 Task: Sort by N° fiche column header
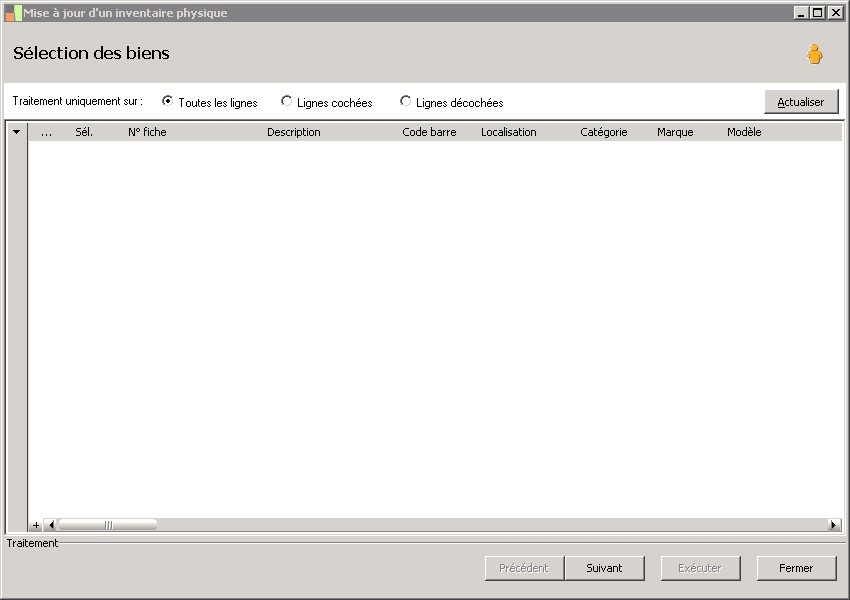tap(147, 132)
